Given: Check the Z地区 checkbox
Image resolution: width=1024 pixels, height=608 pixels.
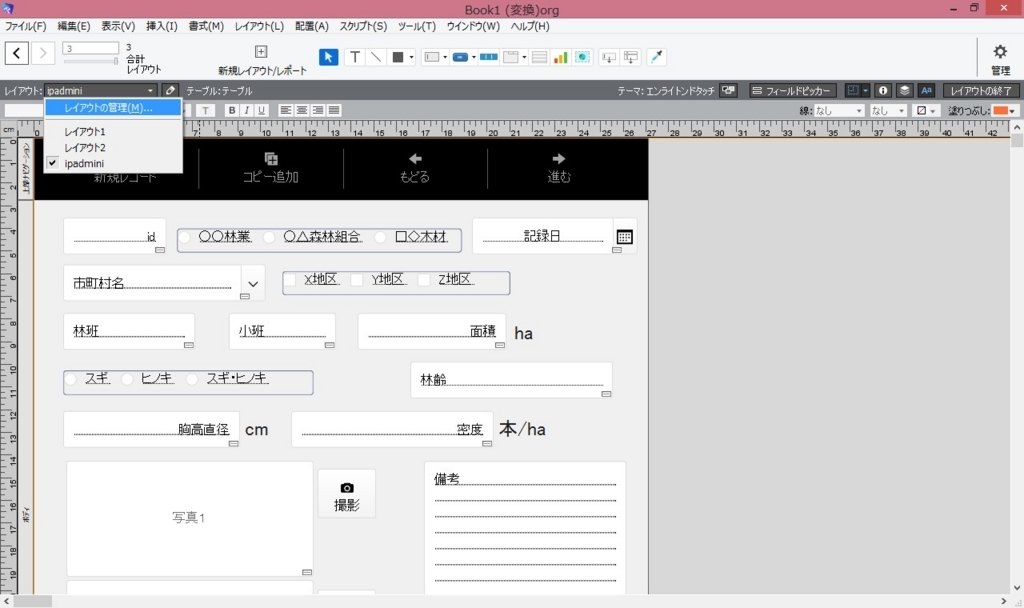Looking at the screenshot, I should [424, 280].
